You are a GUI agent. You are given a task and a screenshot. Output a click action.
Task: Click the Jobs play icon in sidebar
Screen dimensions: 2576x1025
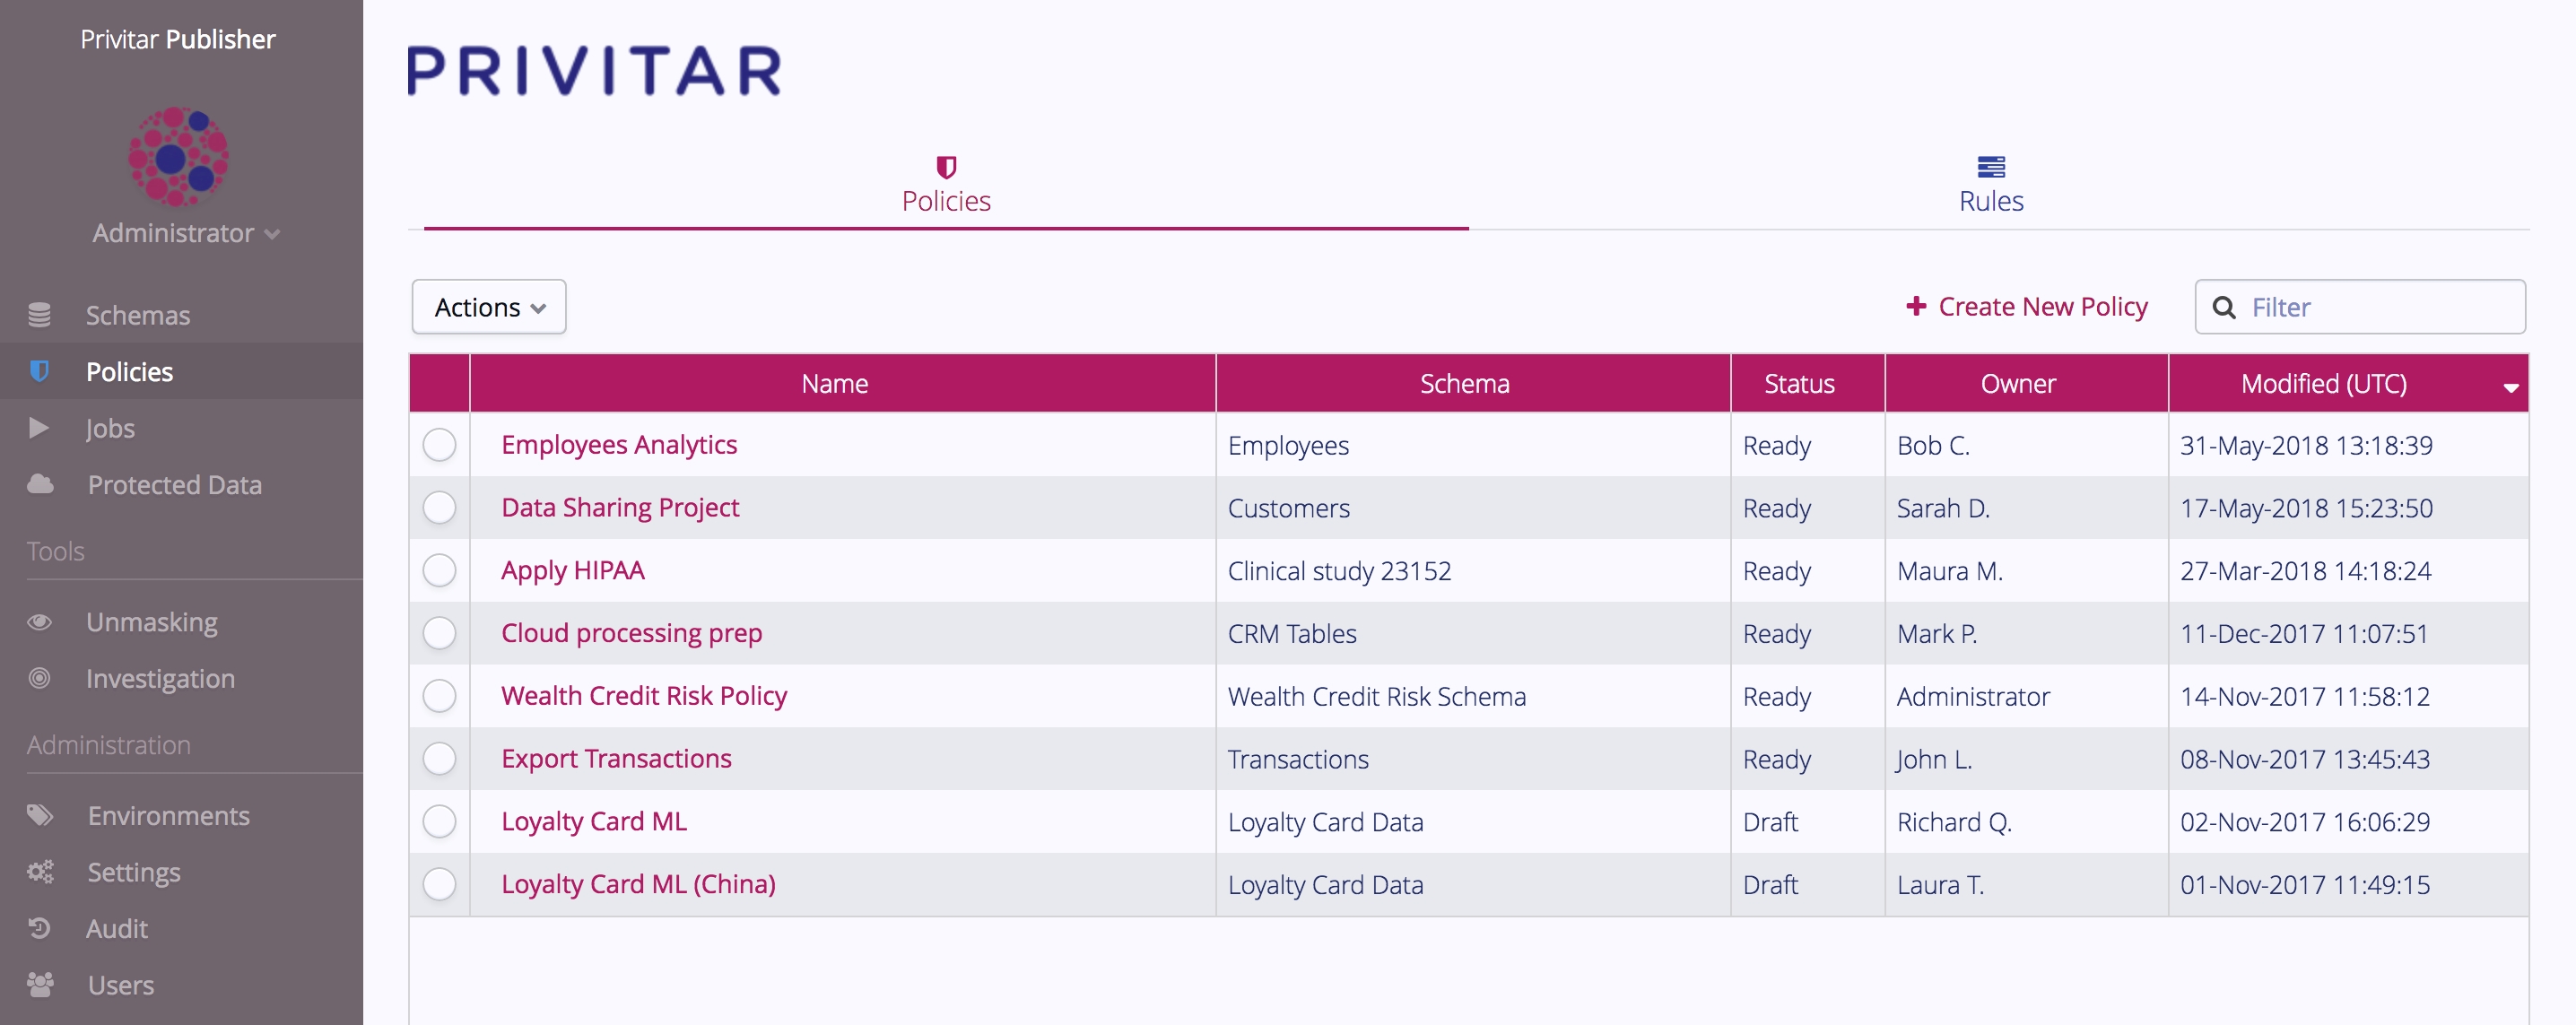pos(39,428)
